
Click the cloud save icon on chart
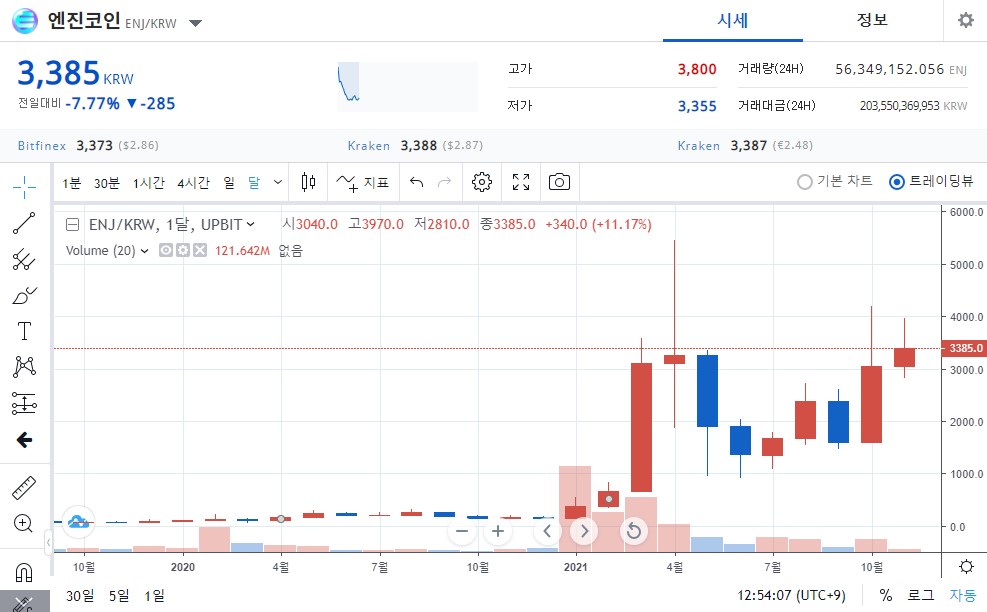[x=78, y=521]
